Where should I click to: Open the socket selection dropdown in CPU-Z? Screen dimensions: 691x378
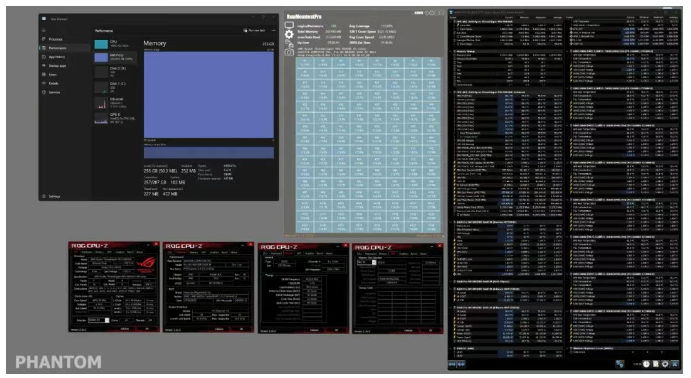[99, 320]
